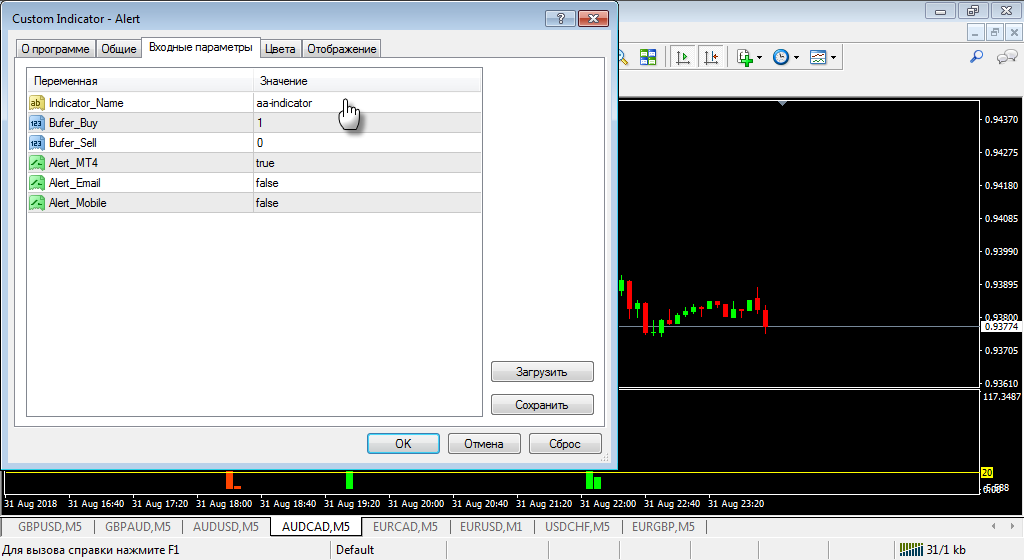The height and width of the screenshot is (560, 1024).
Task: Select the Bufer_Sell value 0
Action: pyautogui.click(x=367, y=143)
